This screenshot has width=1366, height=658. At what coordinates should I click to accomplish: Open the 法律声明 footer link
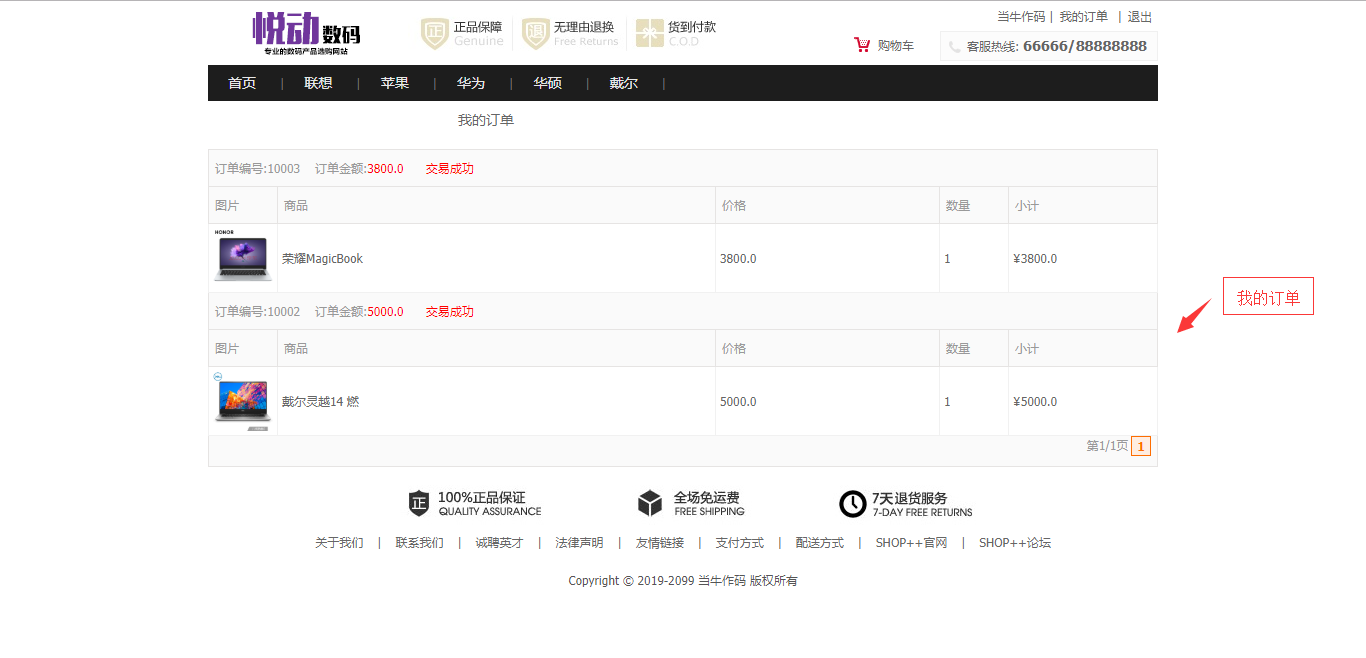coord(579,543)
